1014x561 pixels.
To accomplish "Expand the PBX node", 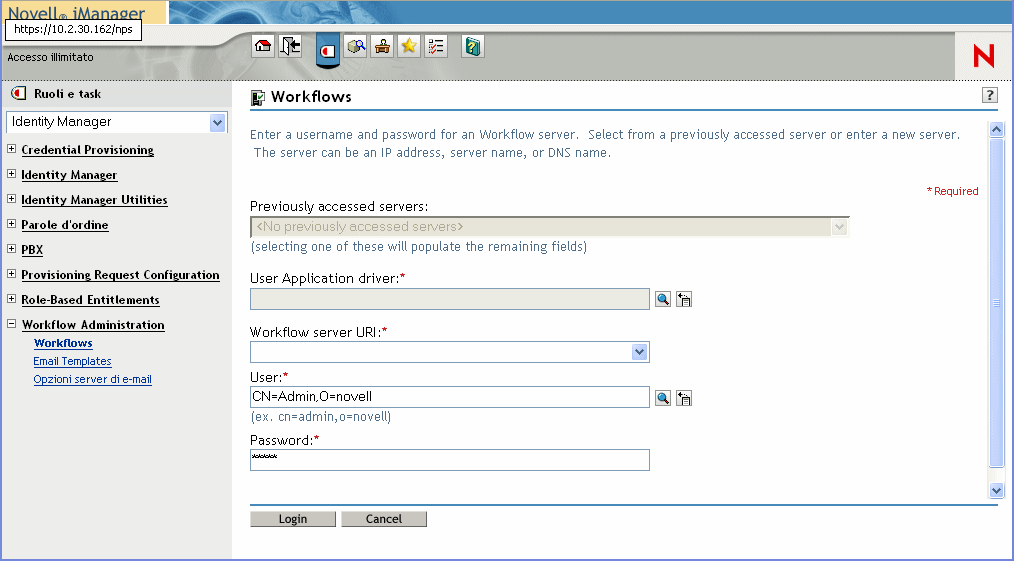I will (x=12, y=249).
